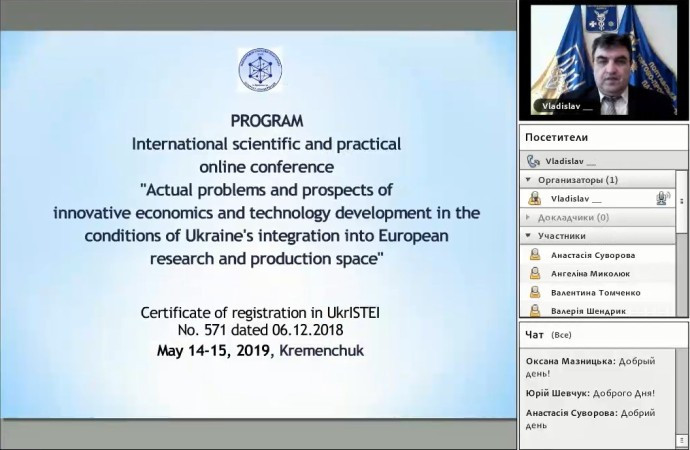Image resolution: width=690 pixels, height=450 pixels.
Task: Click the (Все) chat recipient label
Action: tap(562, 336)
